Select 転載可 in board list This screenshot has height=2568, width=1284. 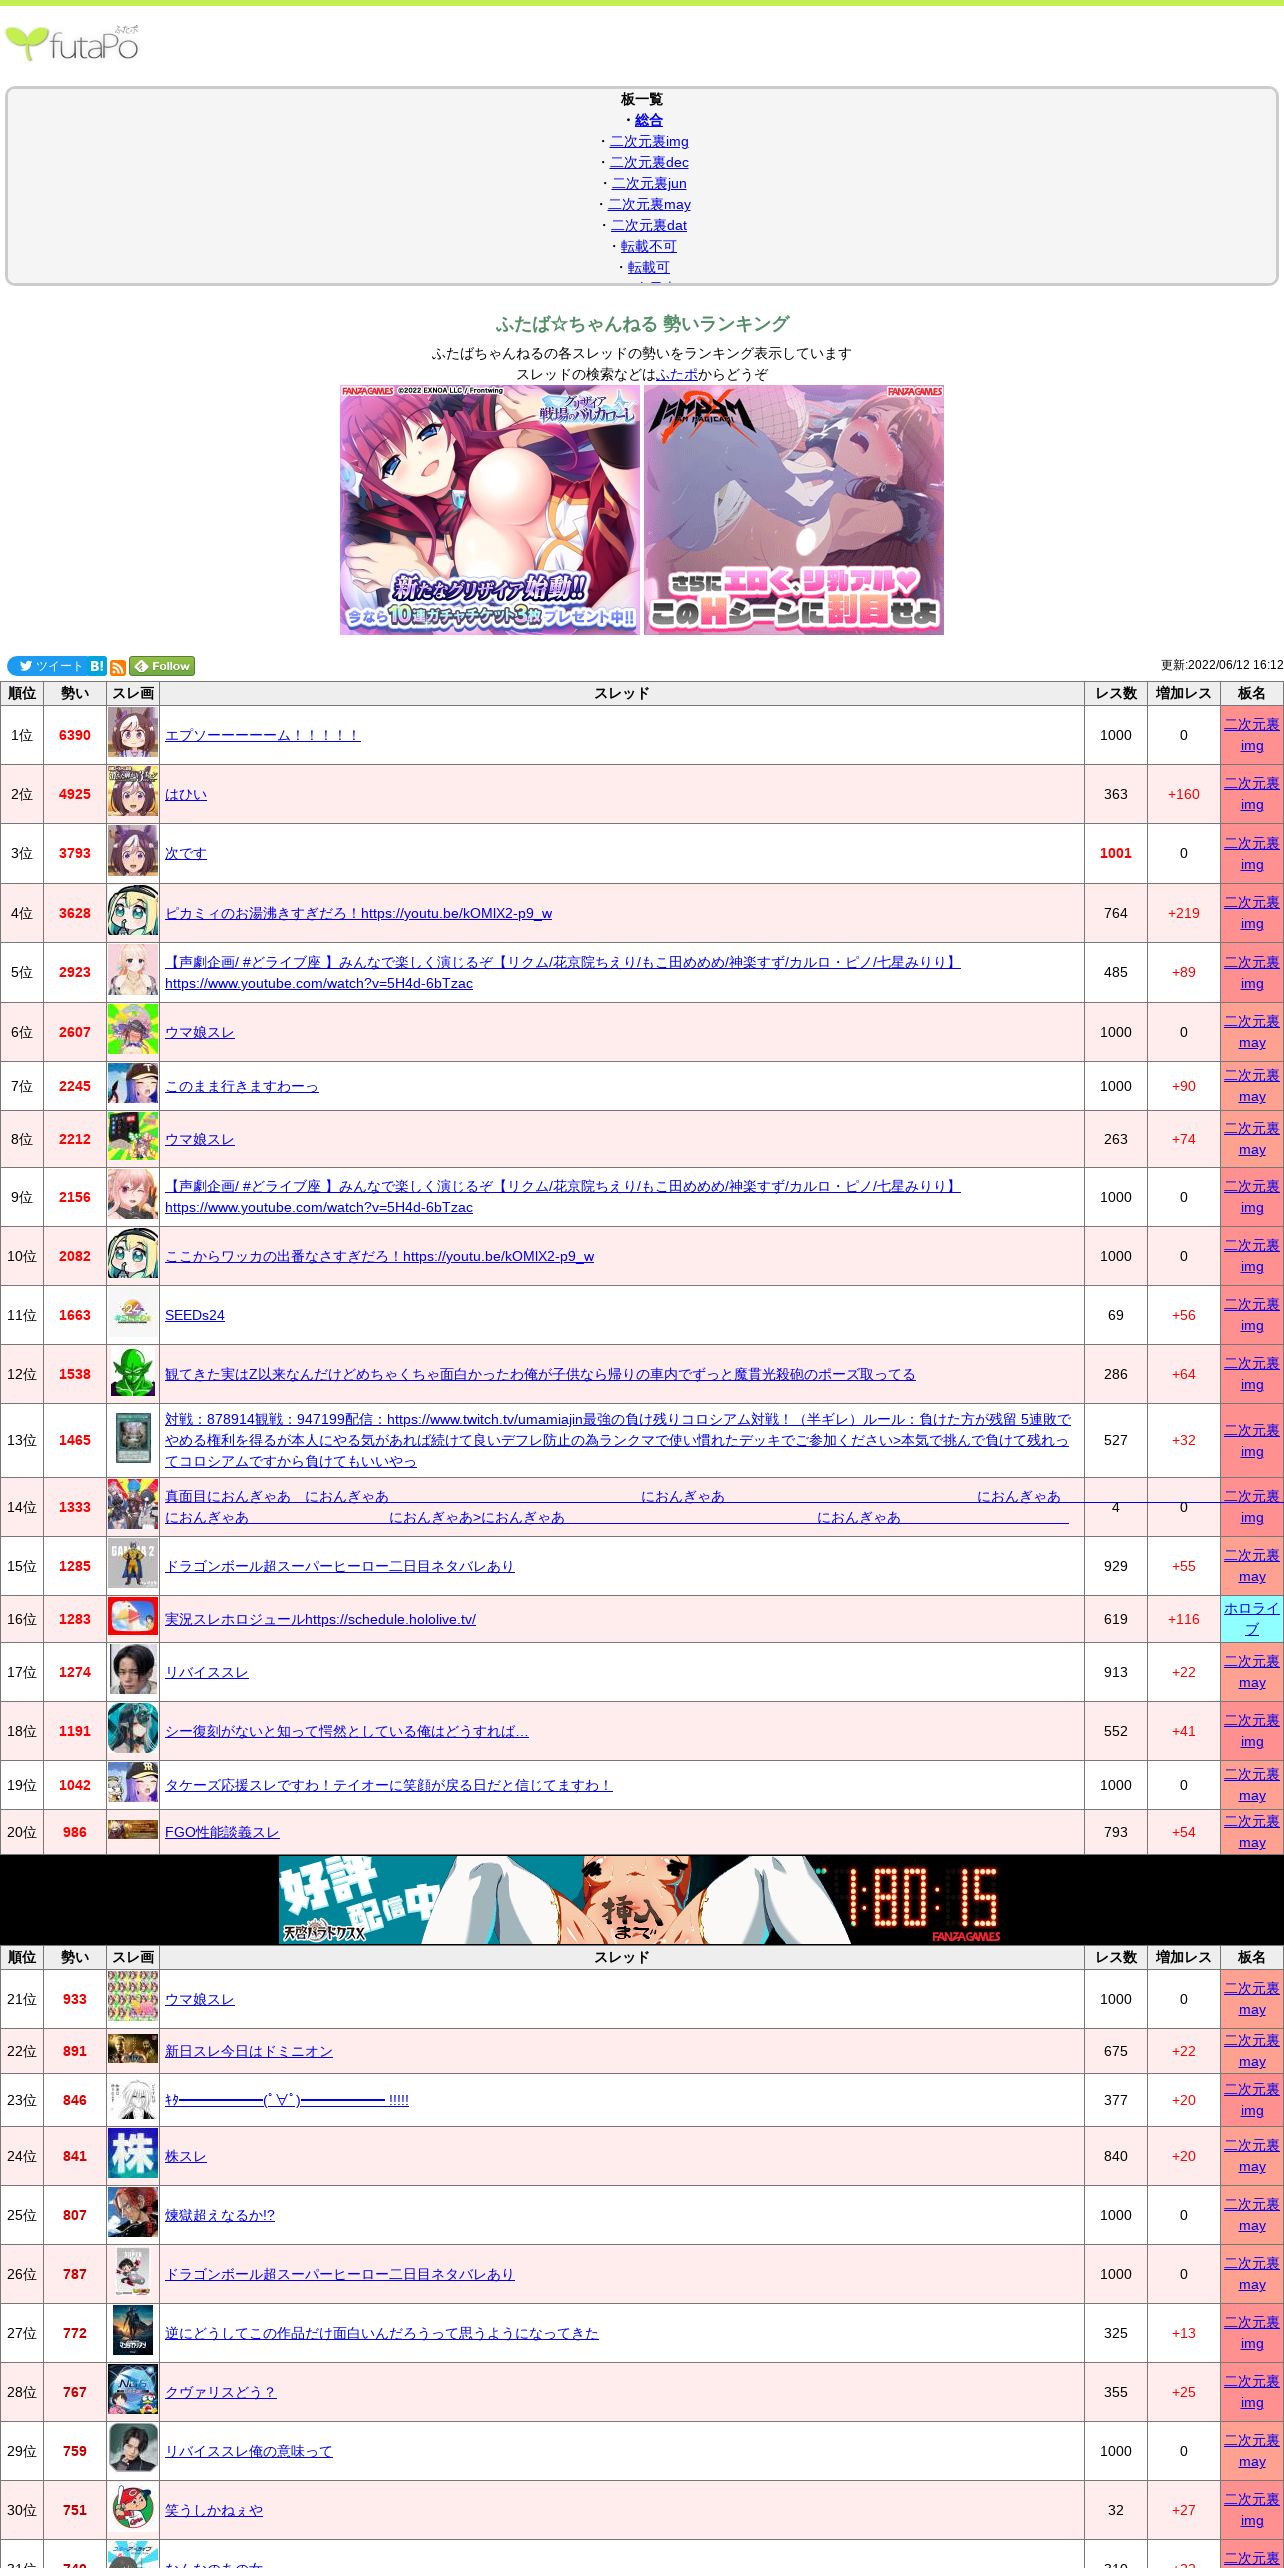point(649,267)
